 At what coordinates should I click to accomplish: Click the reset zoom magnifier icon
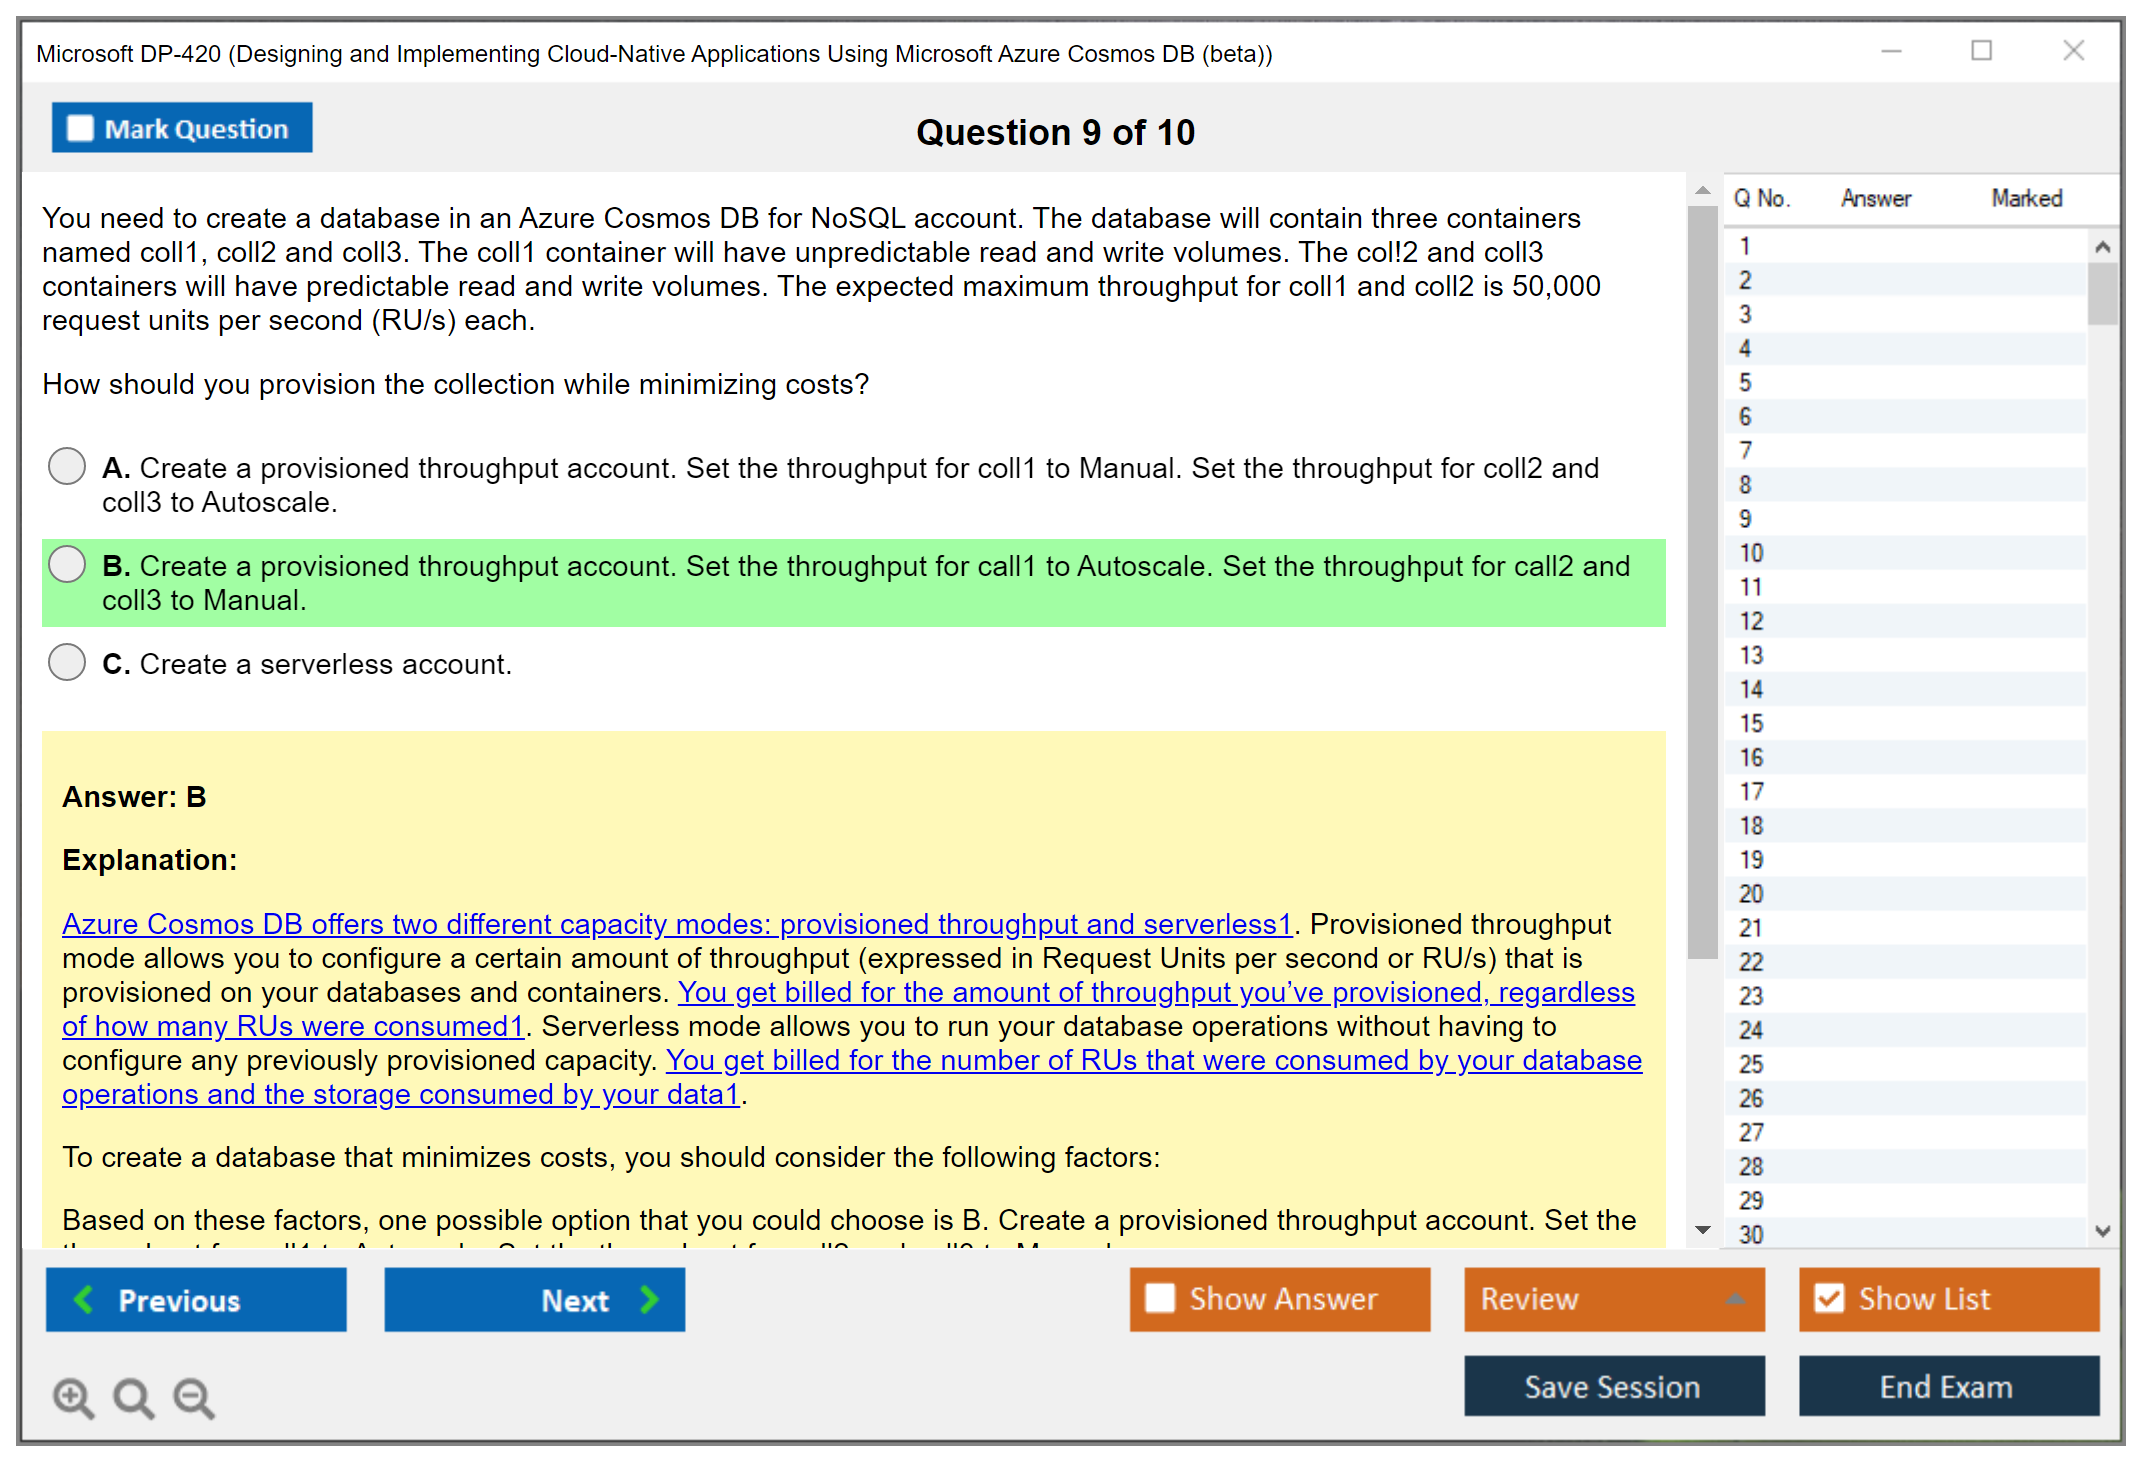tap(133, 1397)
